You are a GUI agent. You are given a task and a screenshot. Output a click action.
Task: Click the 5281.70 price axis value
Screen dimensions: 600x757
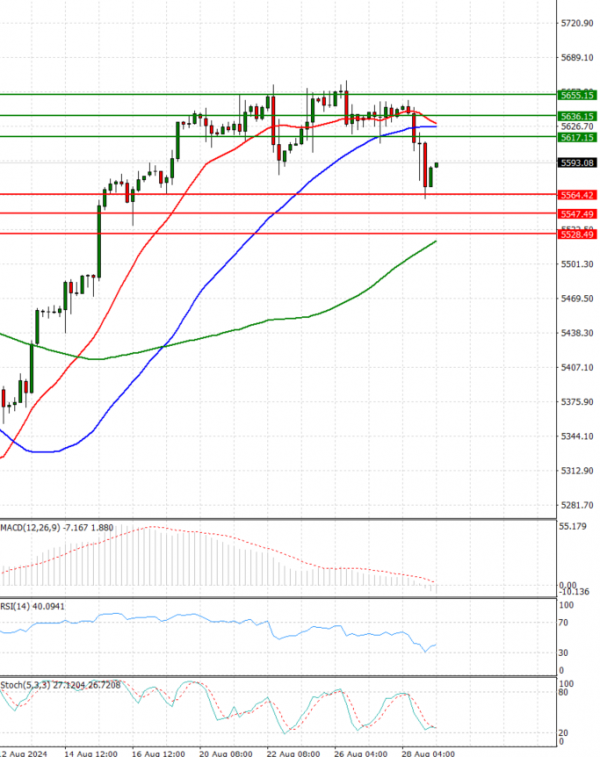click(x=577, y=505)
